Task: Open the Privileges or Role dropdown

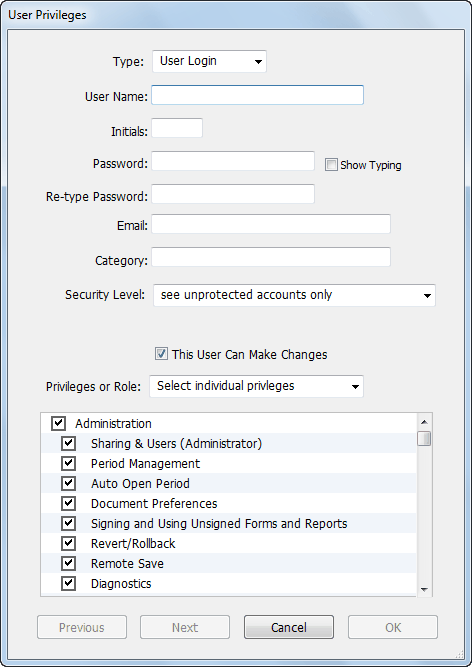Action: click(256, 386)
